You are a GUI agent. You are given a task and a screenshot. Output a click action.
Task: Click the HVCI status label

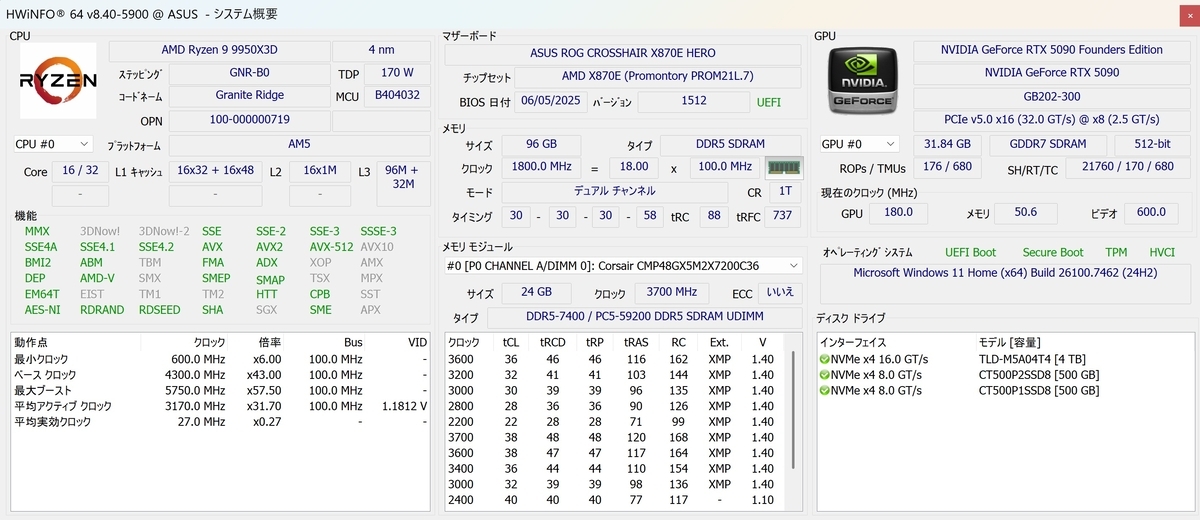tap(1162, 253)
